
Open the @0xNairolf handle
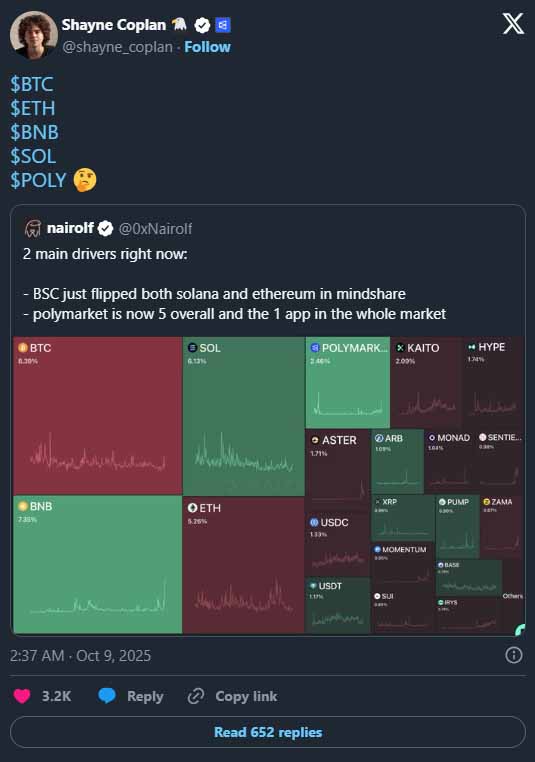(155, 228)
